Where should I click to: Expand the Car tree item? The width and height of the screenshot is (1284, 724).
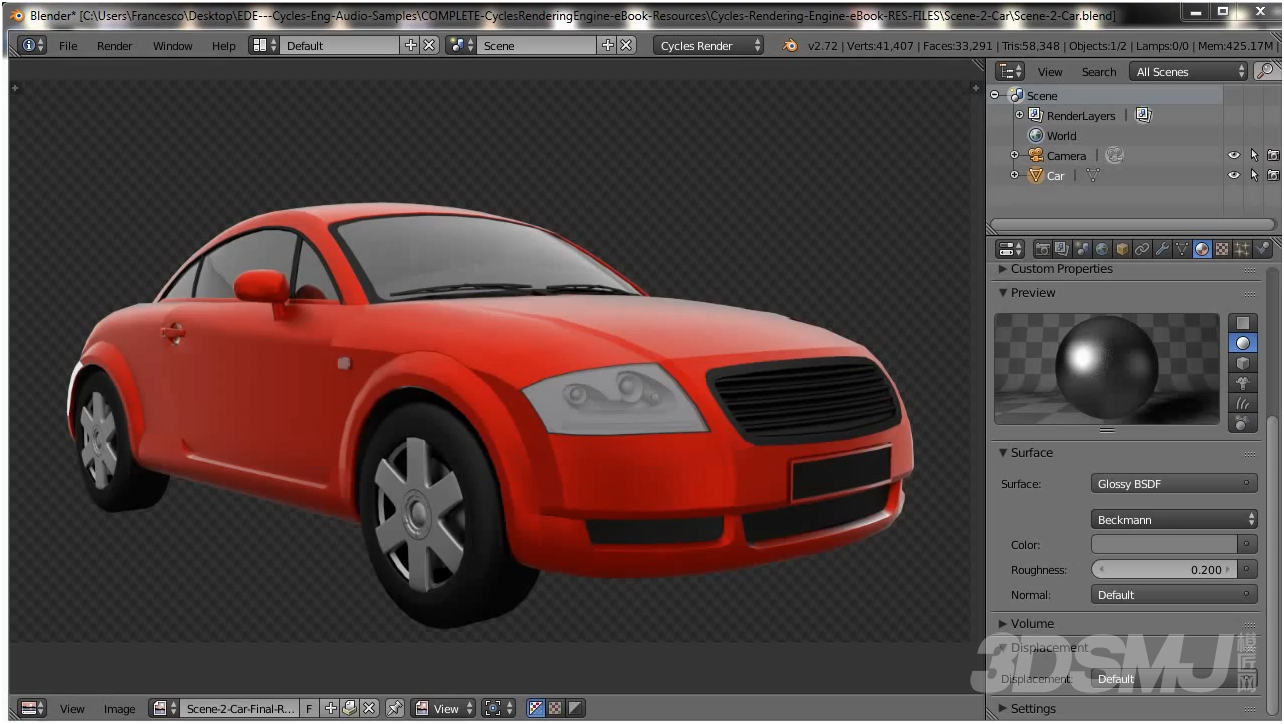pyautogui.click(x=1014, y=176)
